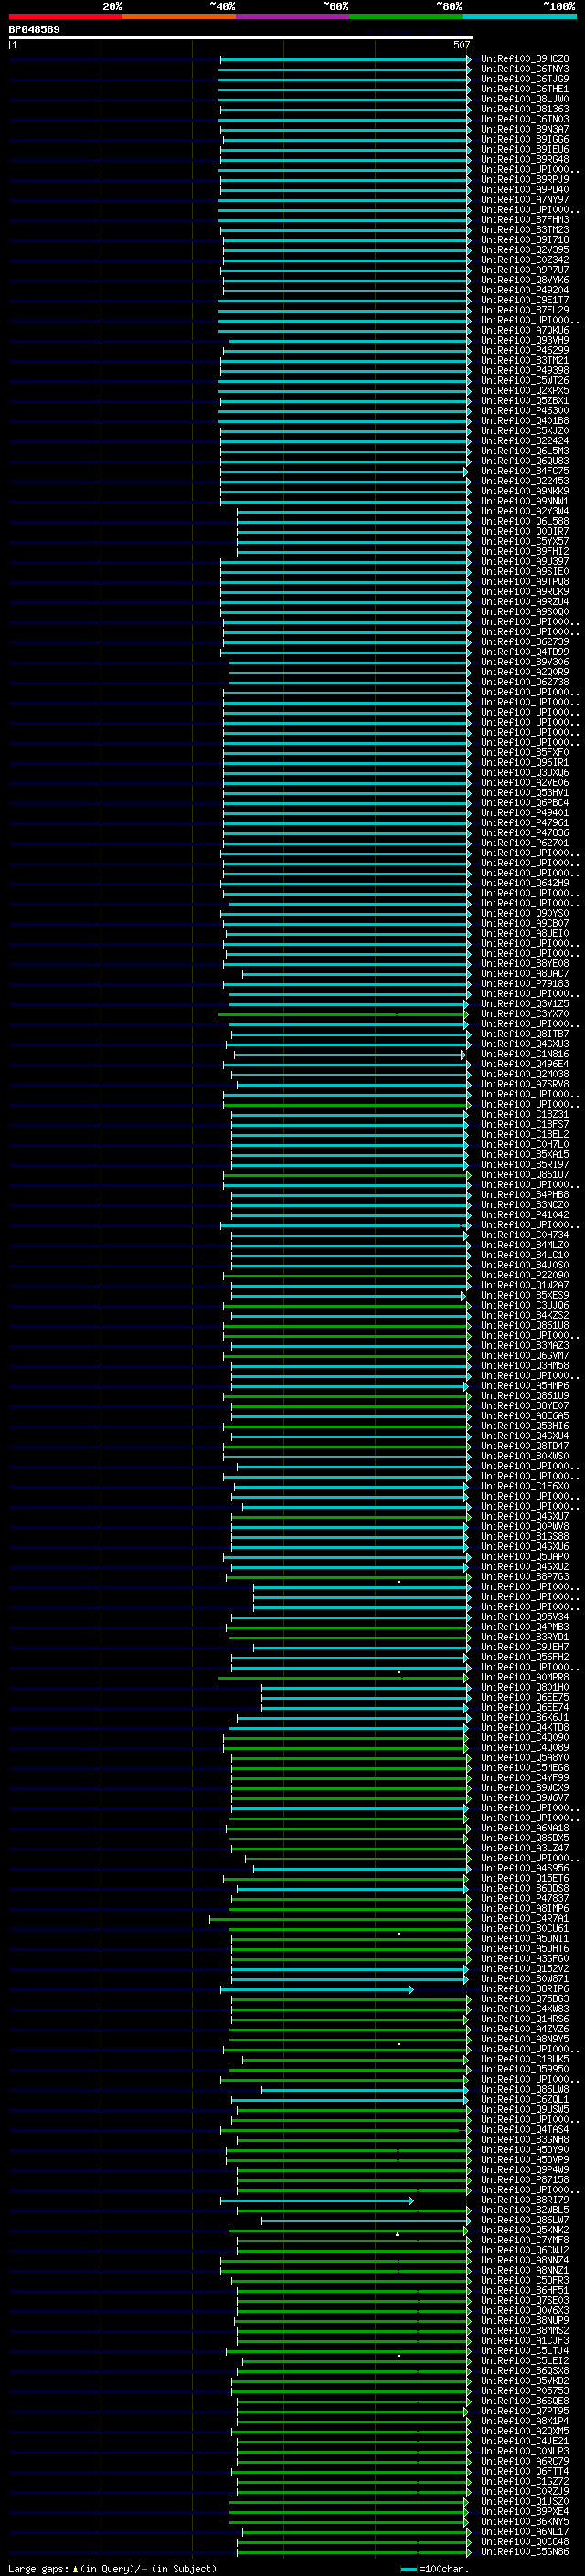Select the UniRef100_A1CJF3 label
The image size is (585, 2576).
coord(525,2340)
